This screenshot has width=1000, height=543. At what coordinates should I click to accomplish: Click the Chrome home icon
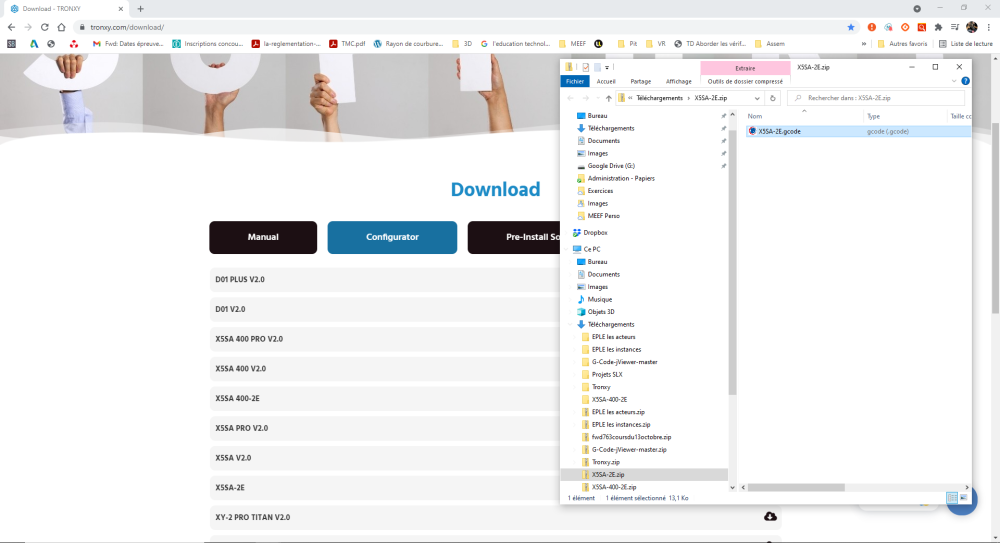pyautogui.click(x=61, y=27)
